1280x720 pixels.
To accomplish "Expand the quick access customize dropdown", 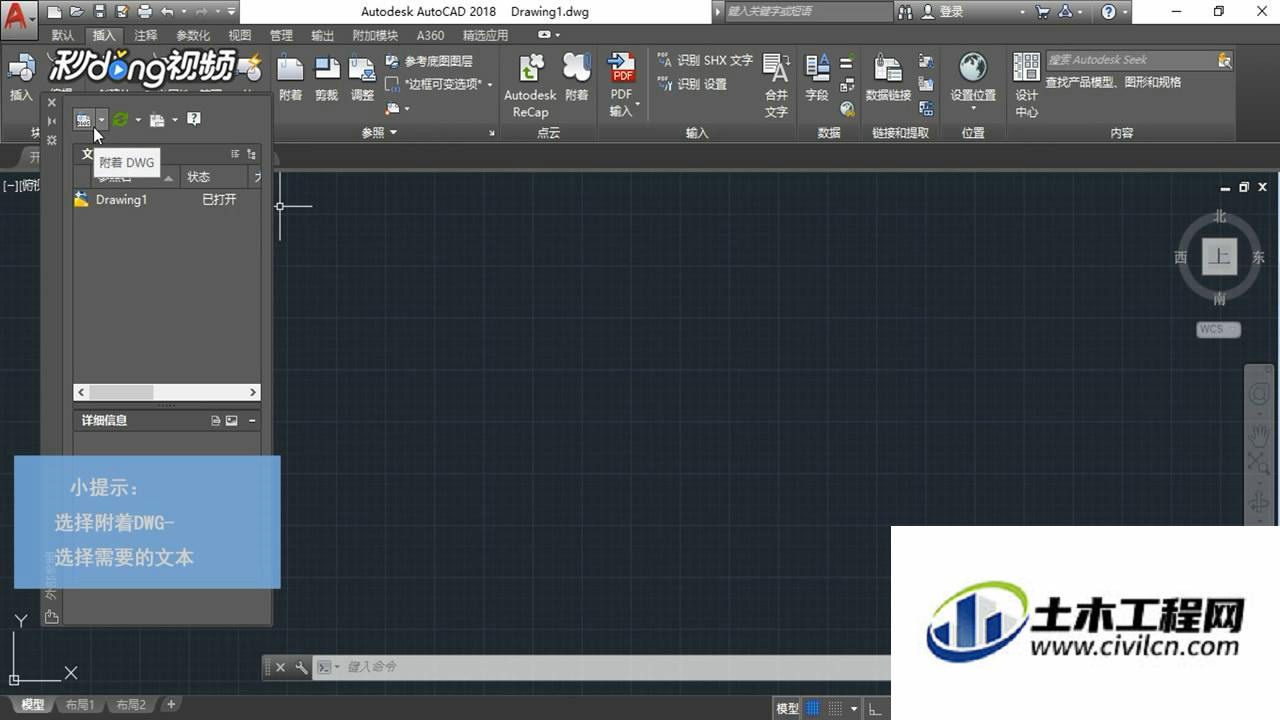I will tap(232, 12).
